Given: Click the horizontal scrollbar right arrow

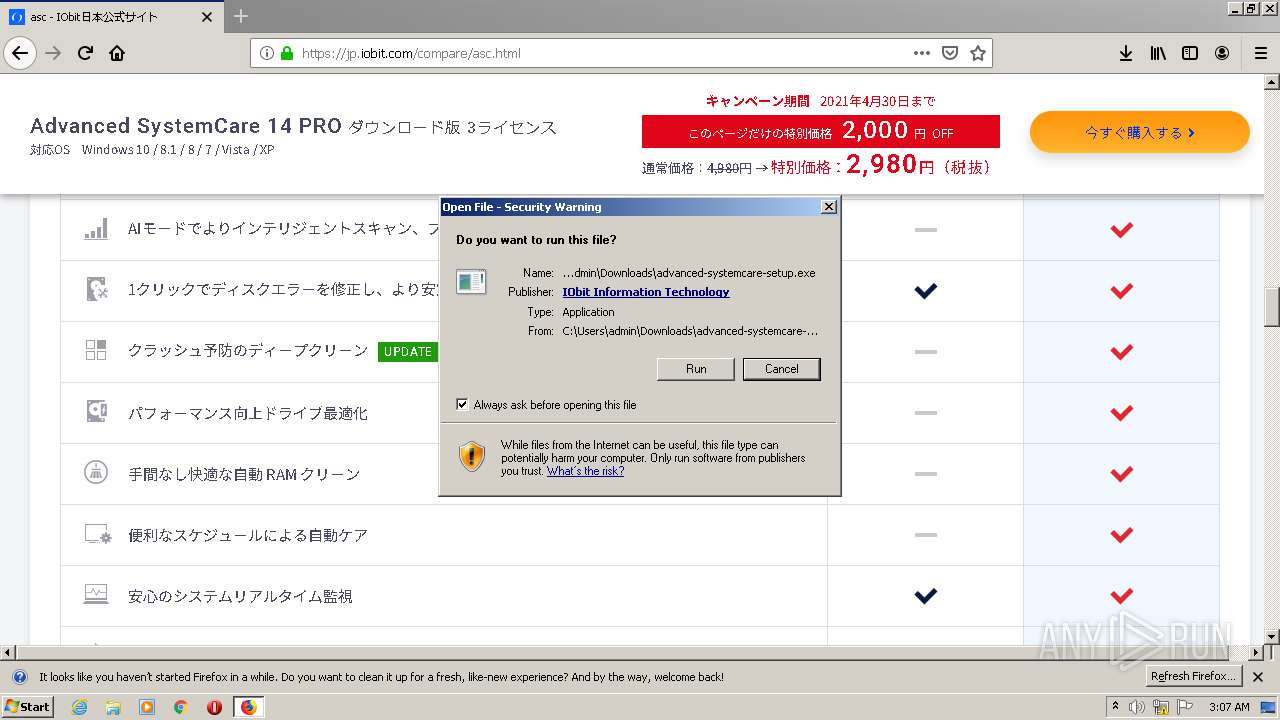Looking at the screenshot, I should tap(1256, 651).
